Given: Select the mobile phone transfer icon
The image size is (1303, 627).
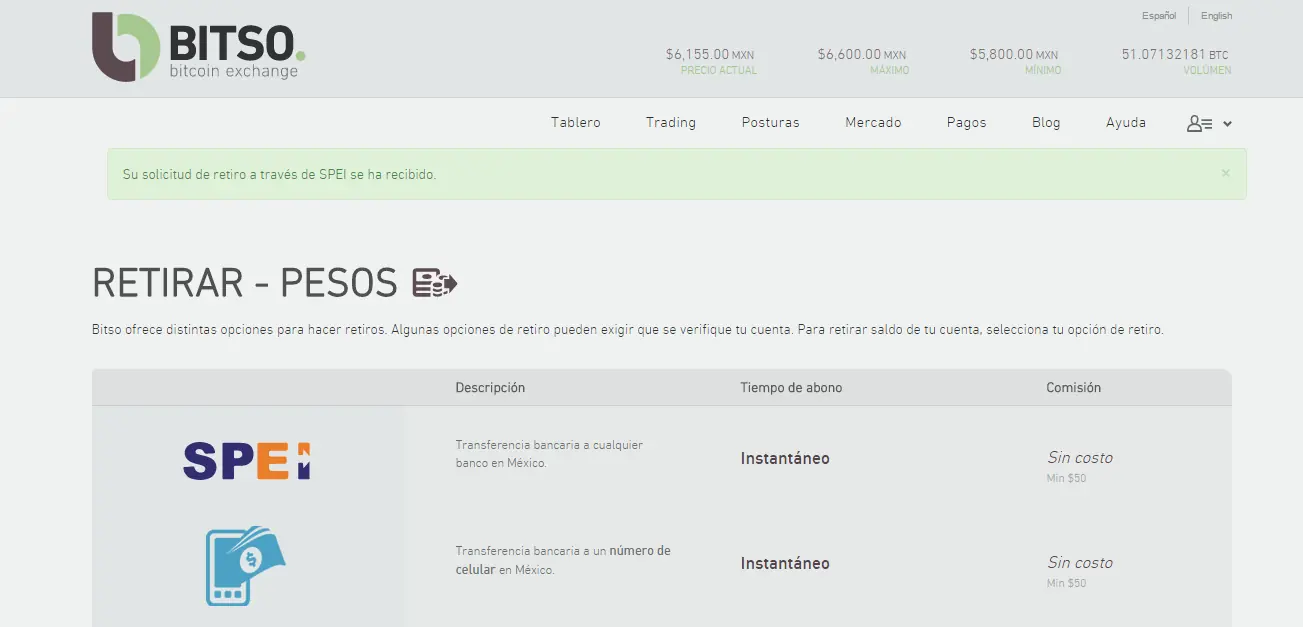Looking at the screenshot, I should pos(245,565).
